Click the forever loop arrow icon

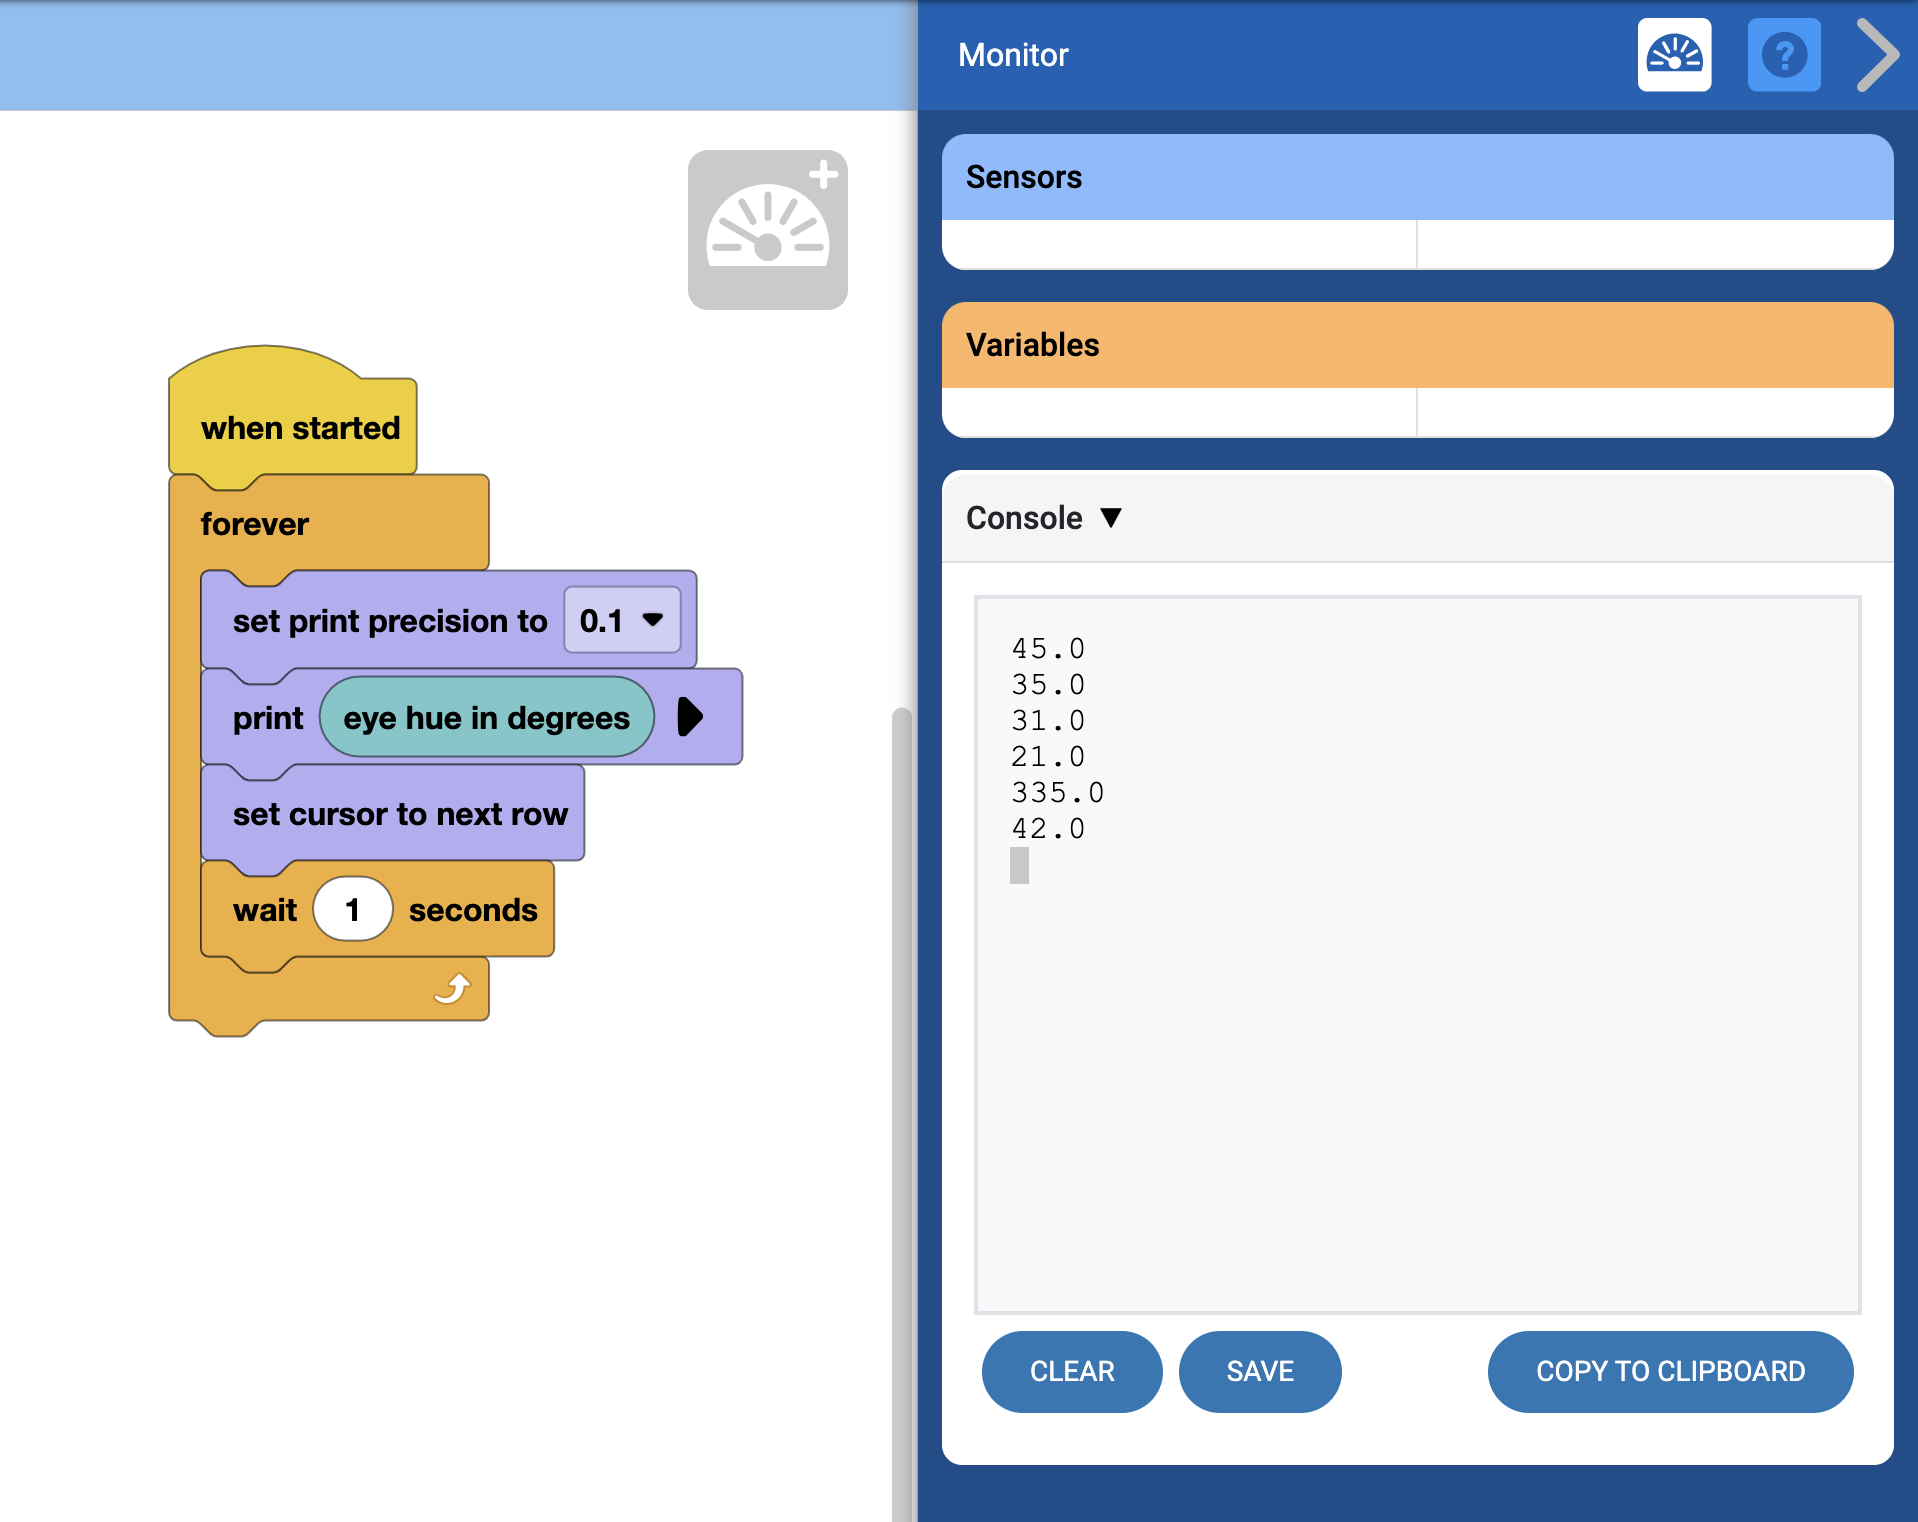pos(452,989)
